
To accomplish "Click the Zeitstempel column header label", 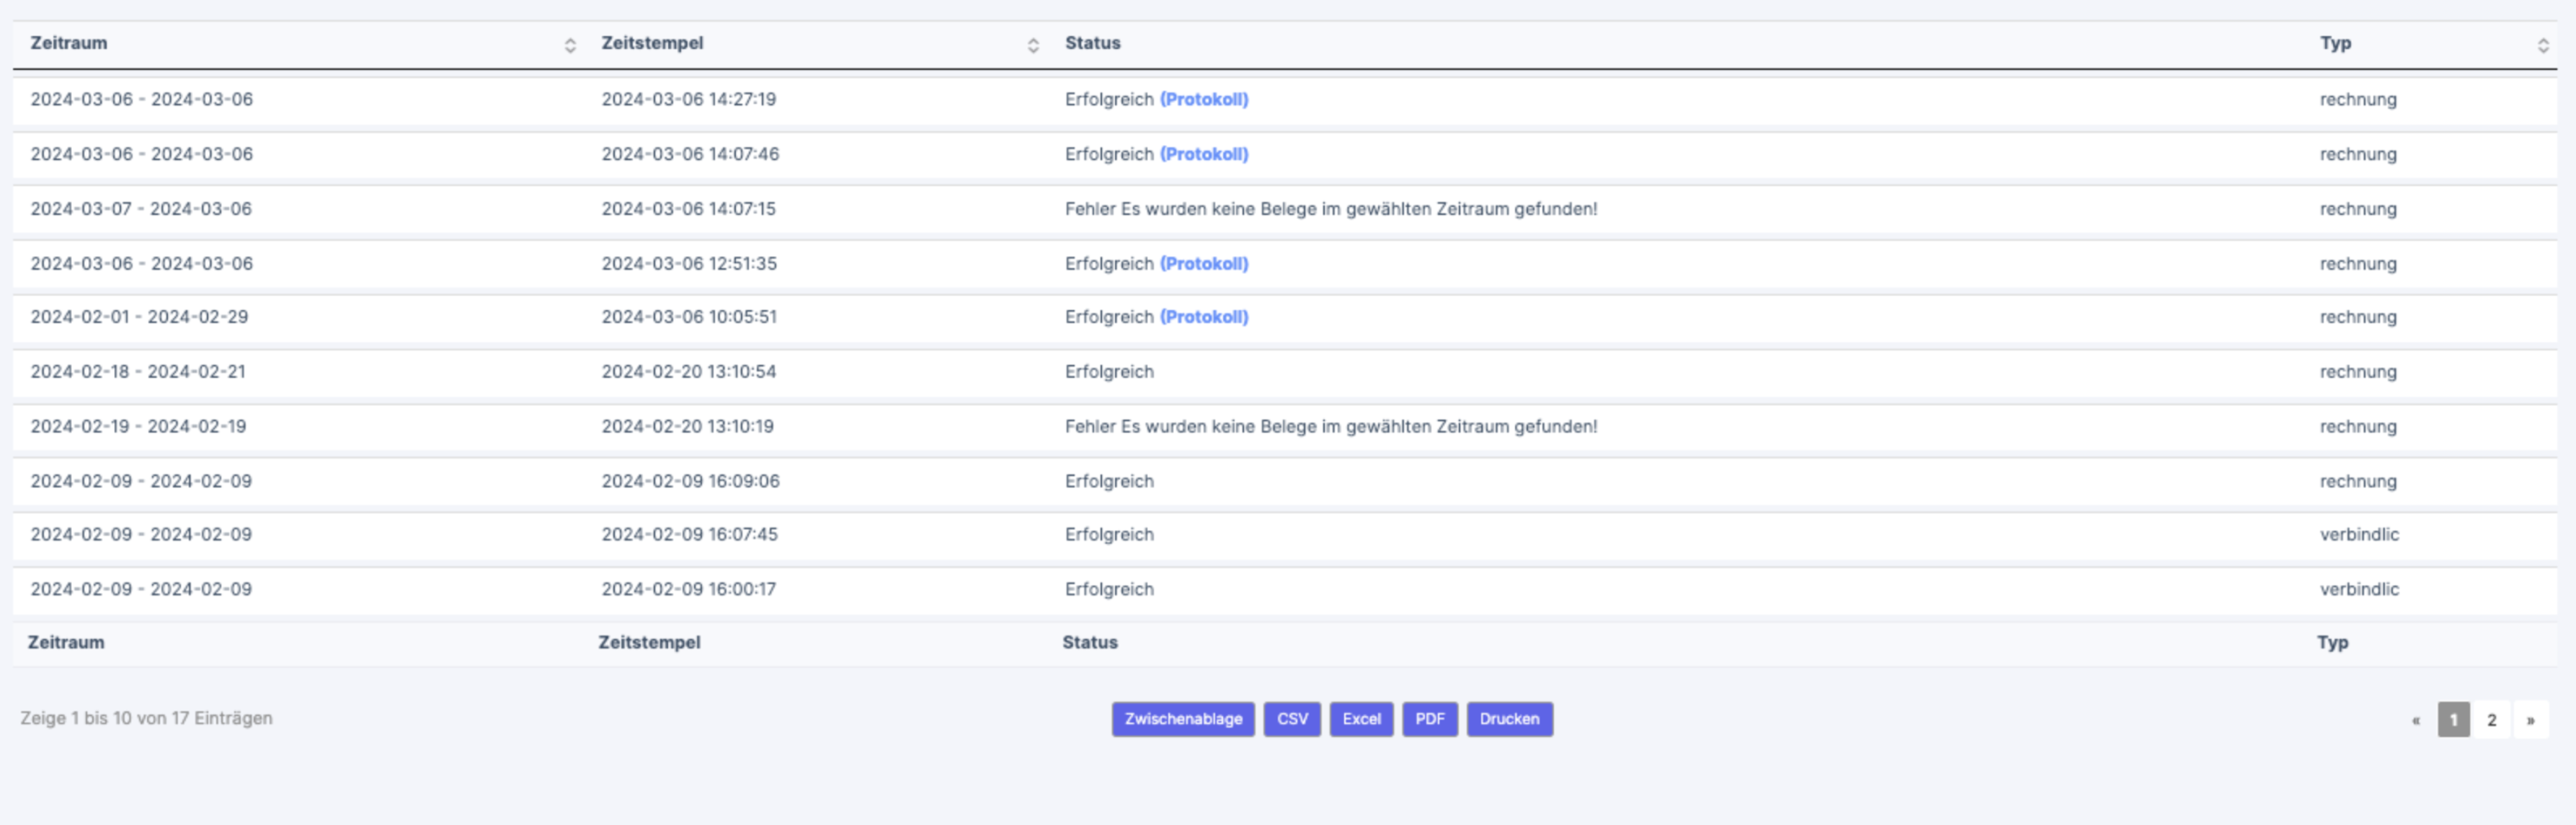I will point(652,43).
